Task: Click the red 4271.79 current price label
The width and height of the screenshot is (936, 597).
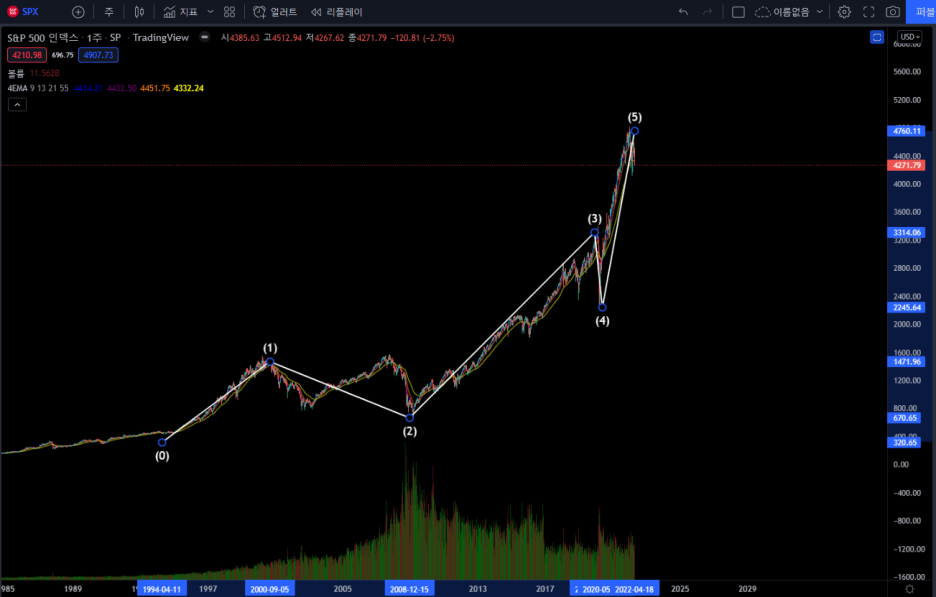Action: click(906, 165)
